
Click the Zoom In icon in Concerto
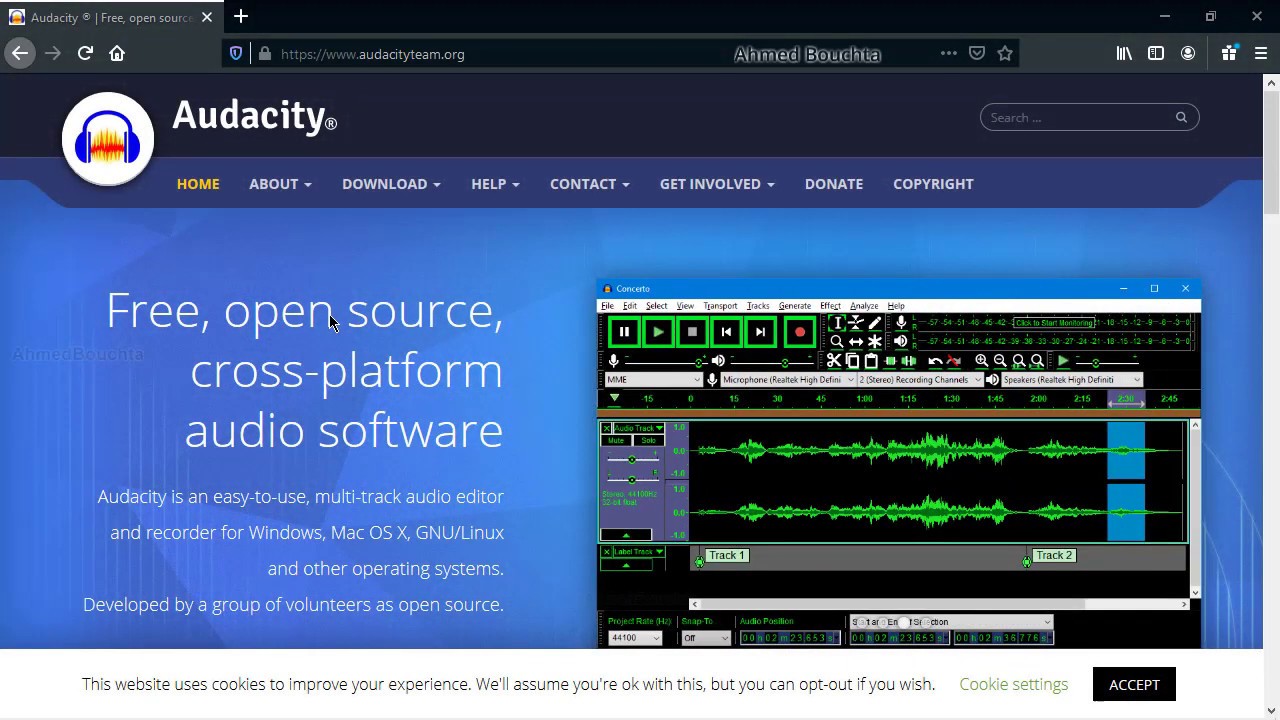982,361
